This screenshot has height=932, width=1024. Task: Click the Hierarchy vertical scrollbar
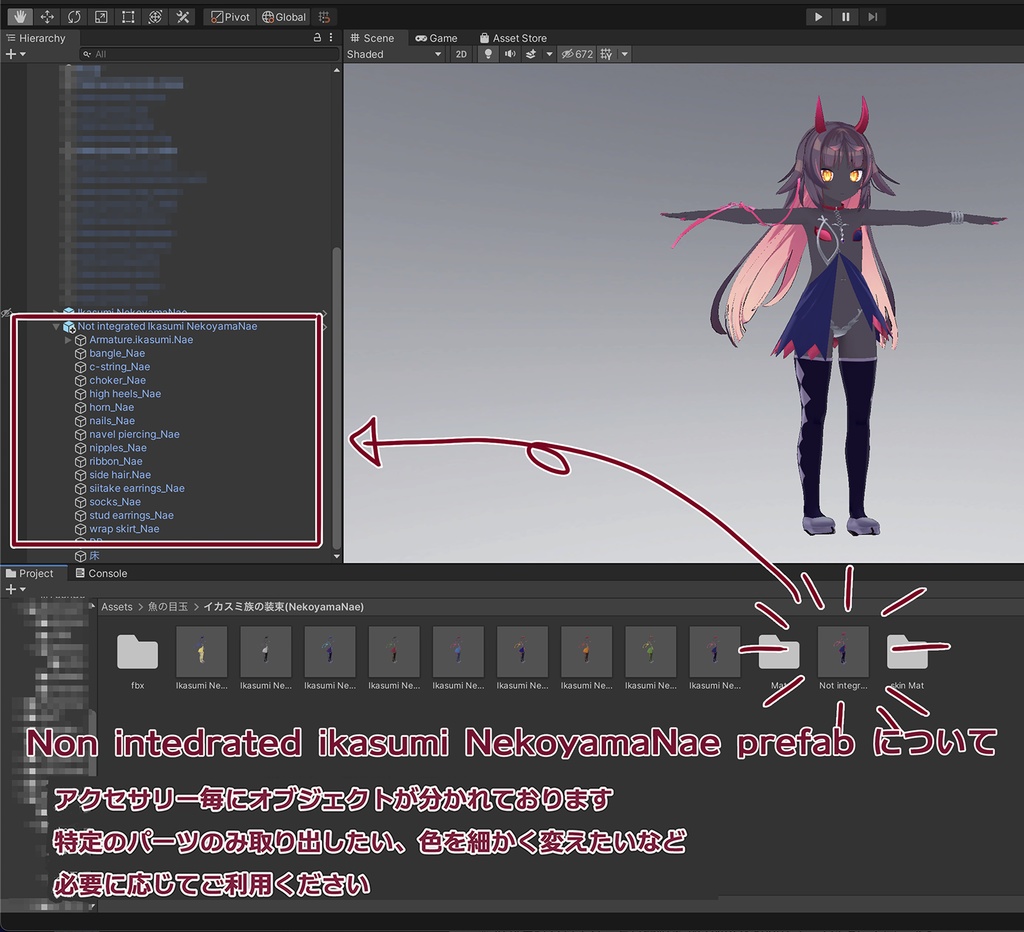[336, 398]
